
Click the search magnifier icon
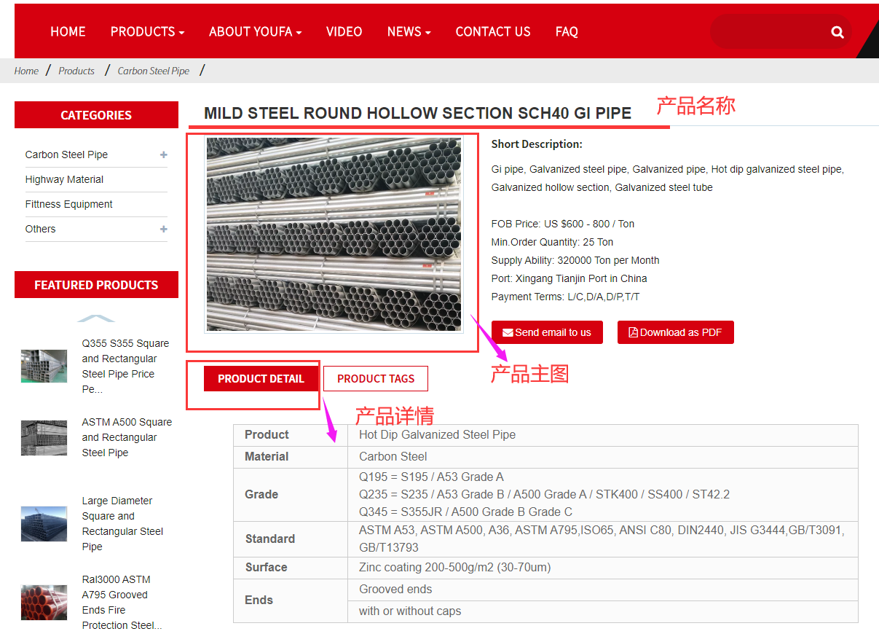[x=837, y=32]
